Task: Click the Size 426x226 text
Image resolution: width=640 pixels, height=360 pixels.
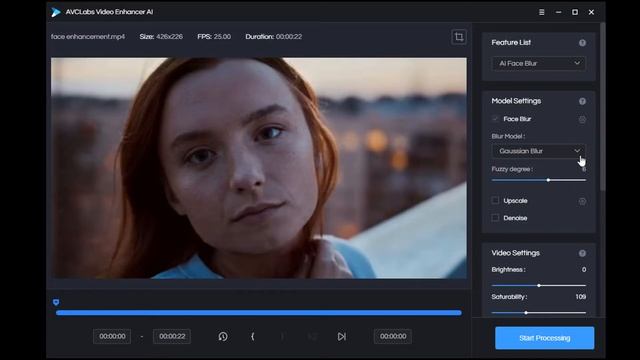Action: [161, 37]
